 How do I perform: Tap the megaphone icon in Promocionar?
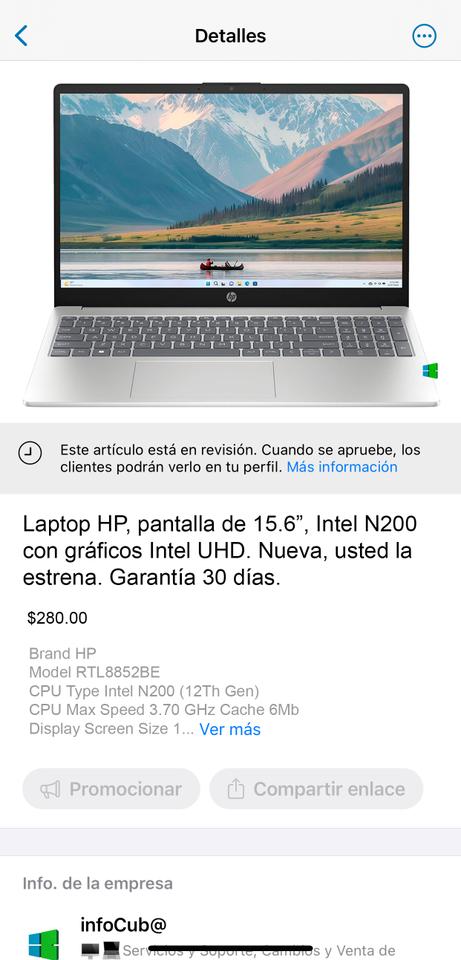[50, 789]
